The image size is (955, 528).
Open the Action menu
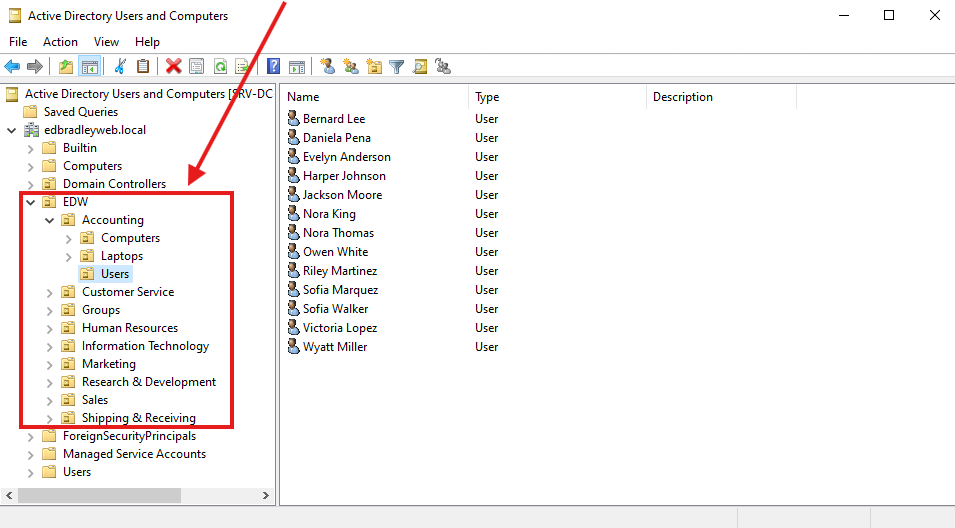tap(60, 41)
